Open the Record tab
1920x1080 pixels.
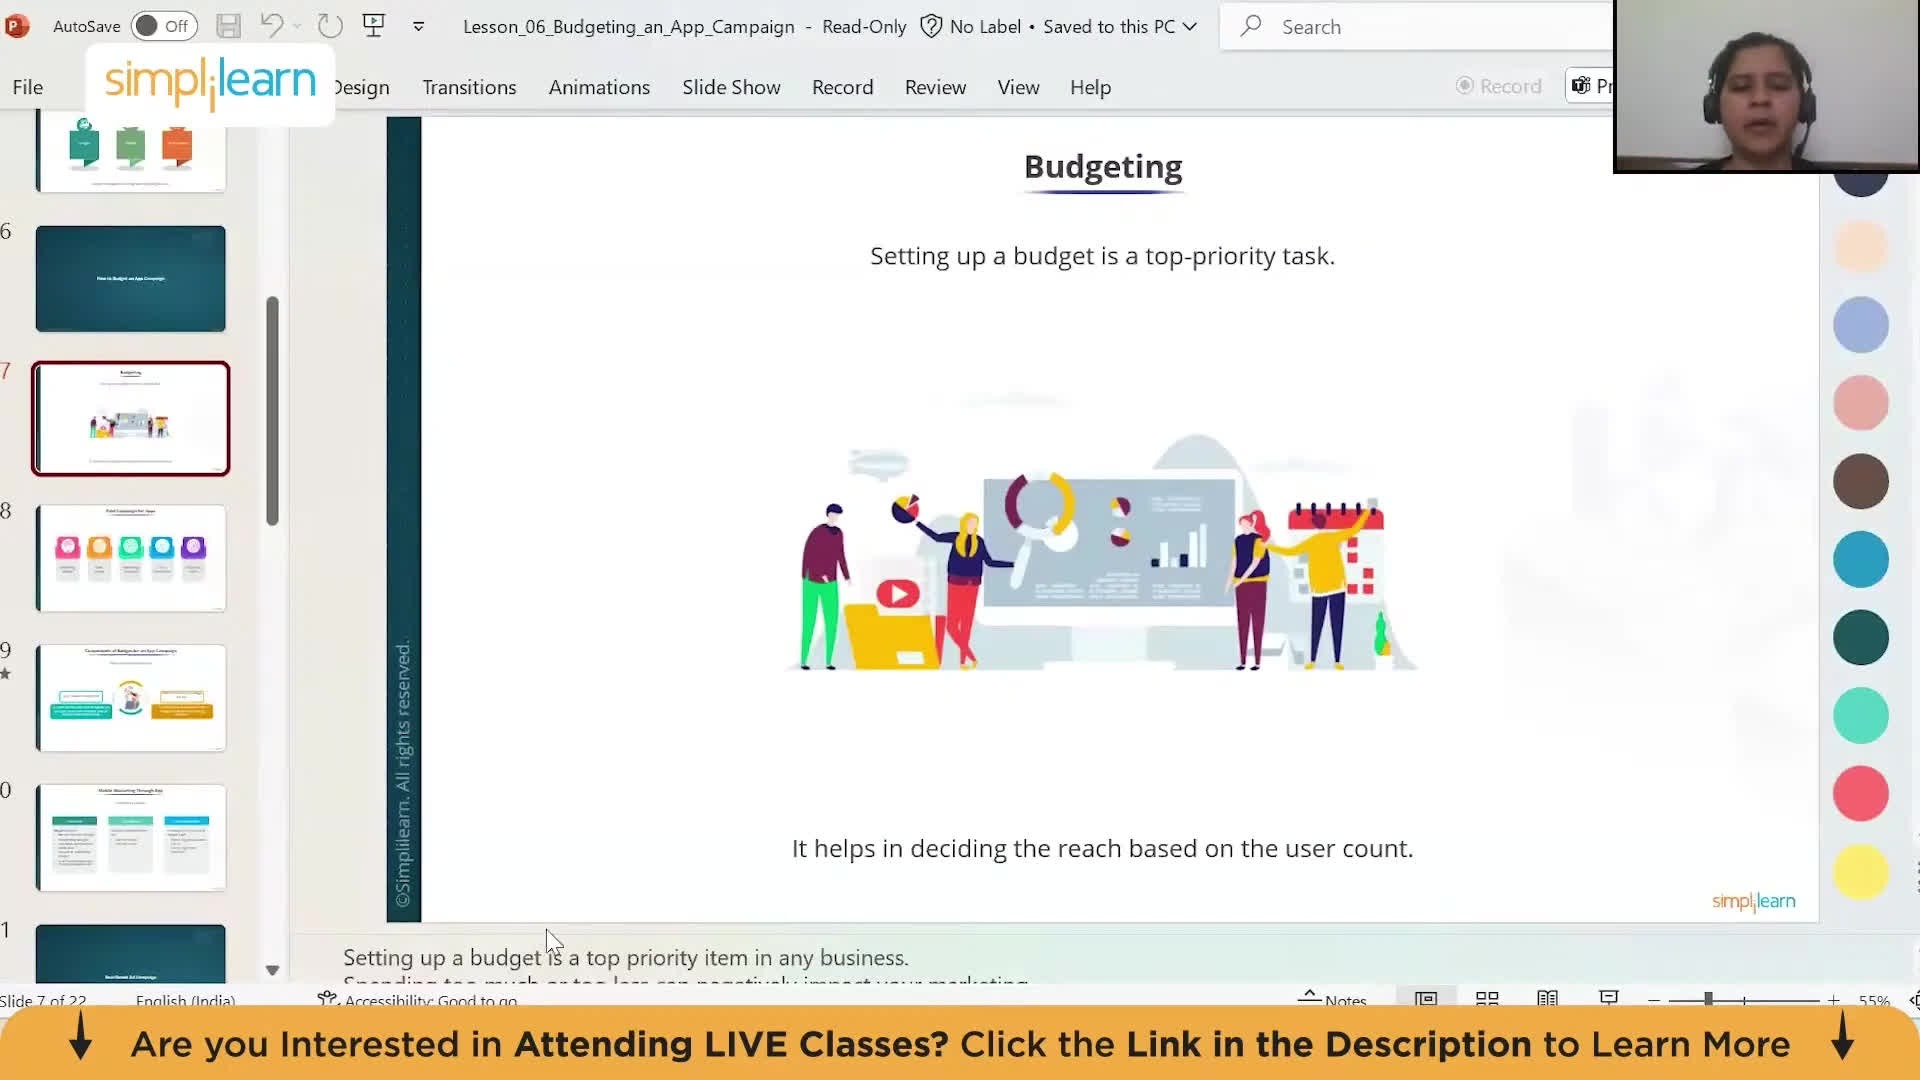[x=842, y=87]
